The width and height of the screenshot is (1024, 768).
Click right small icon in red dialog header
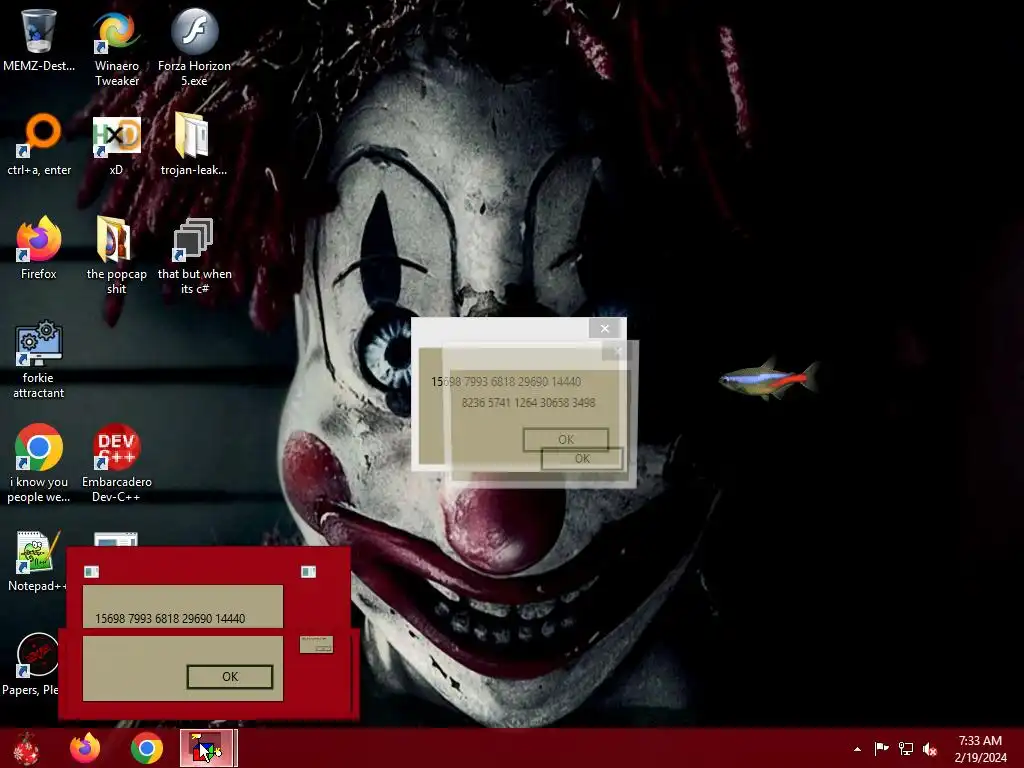point(308,572)
